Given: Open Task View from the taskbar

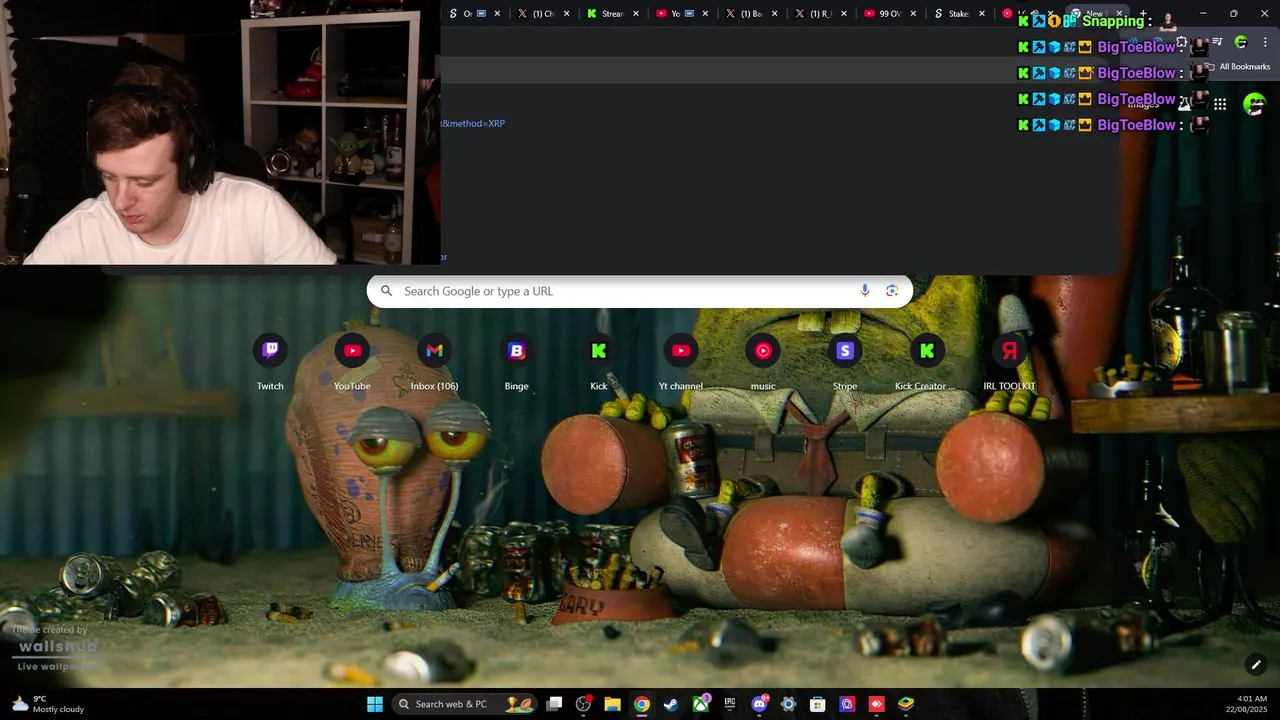Looking at the screenshot, I should pyautogui.click(x=554, y=704).
